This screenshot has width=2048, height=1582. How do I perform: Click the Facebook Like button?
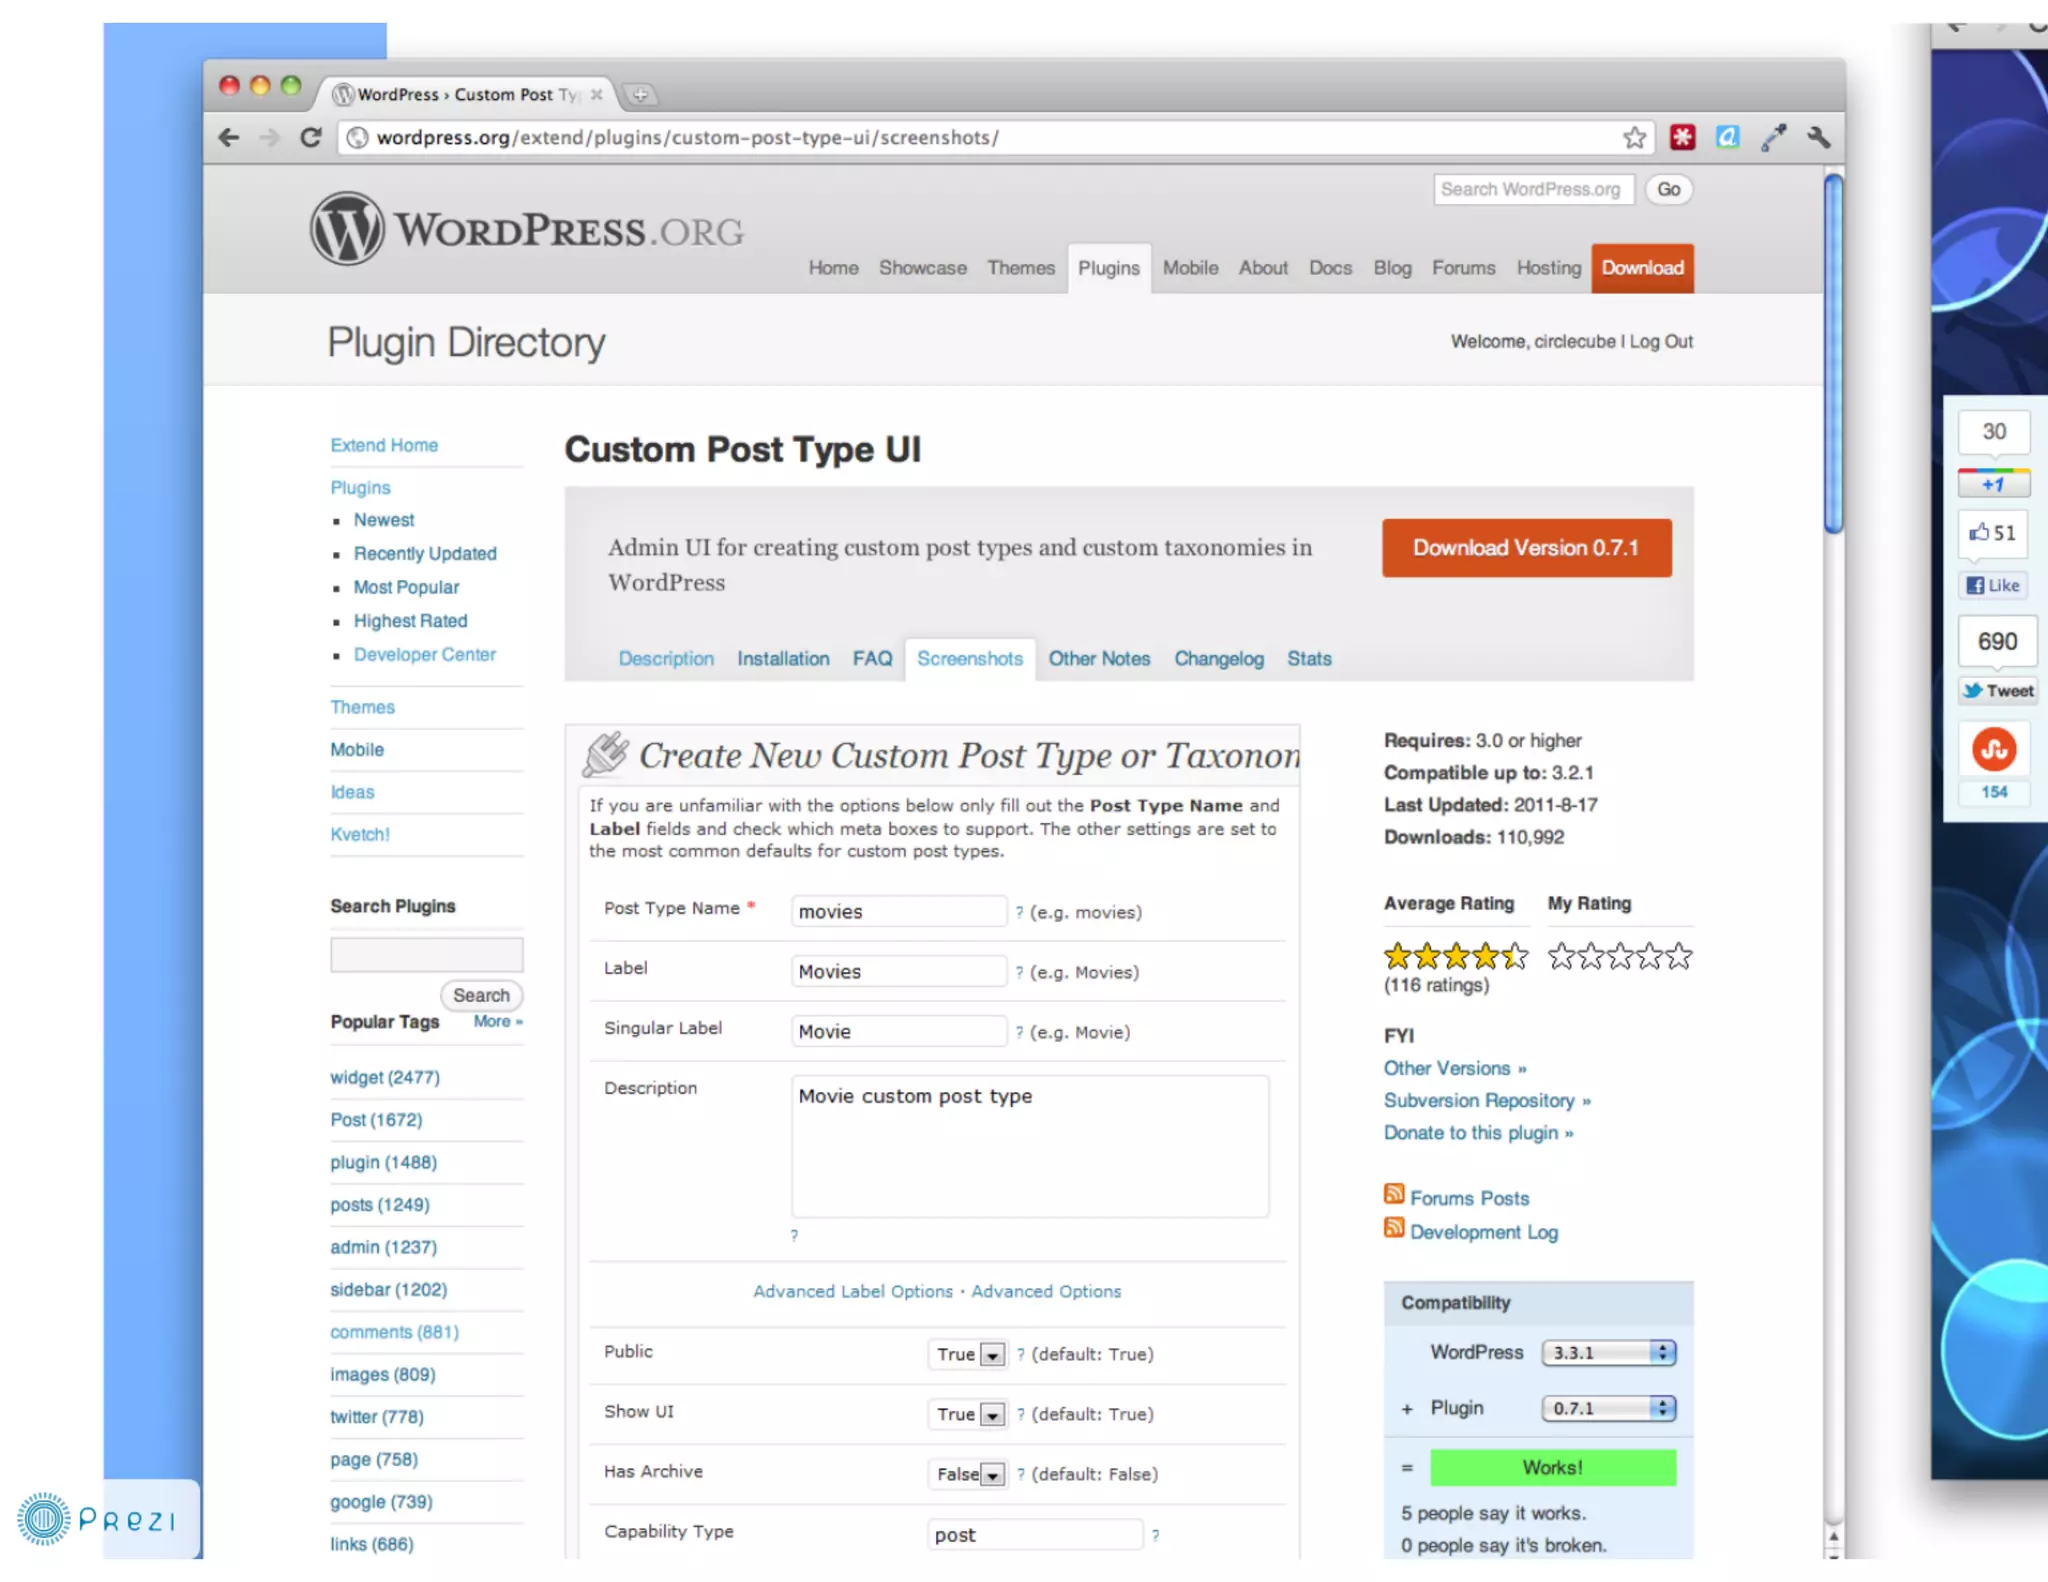click(x=1993, y=585)
